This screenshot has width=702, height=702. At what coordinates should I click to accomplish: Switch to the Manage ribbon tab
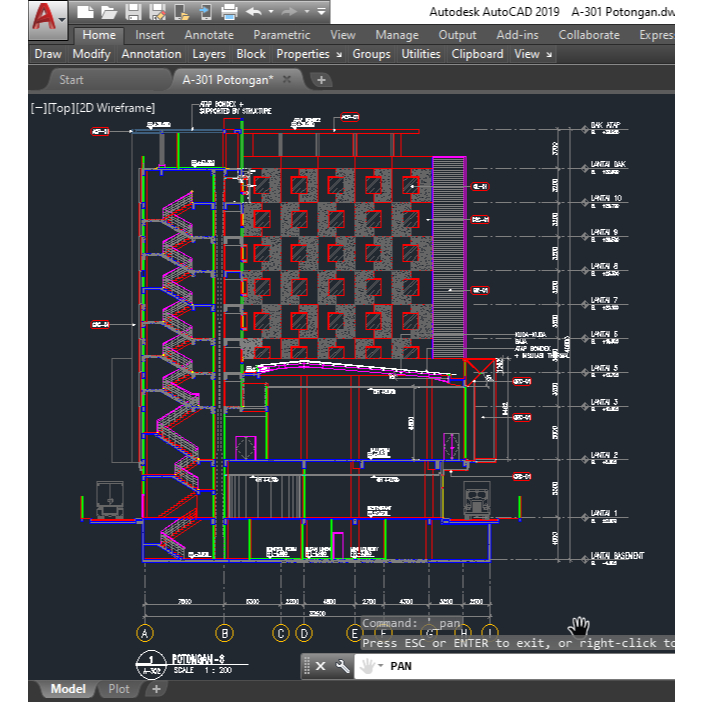(397, 35)
